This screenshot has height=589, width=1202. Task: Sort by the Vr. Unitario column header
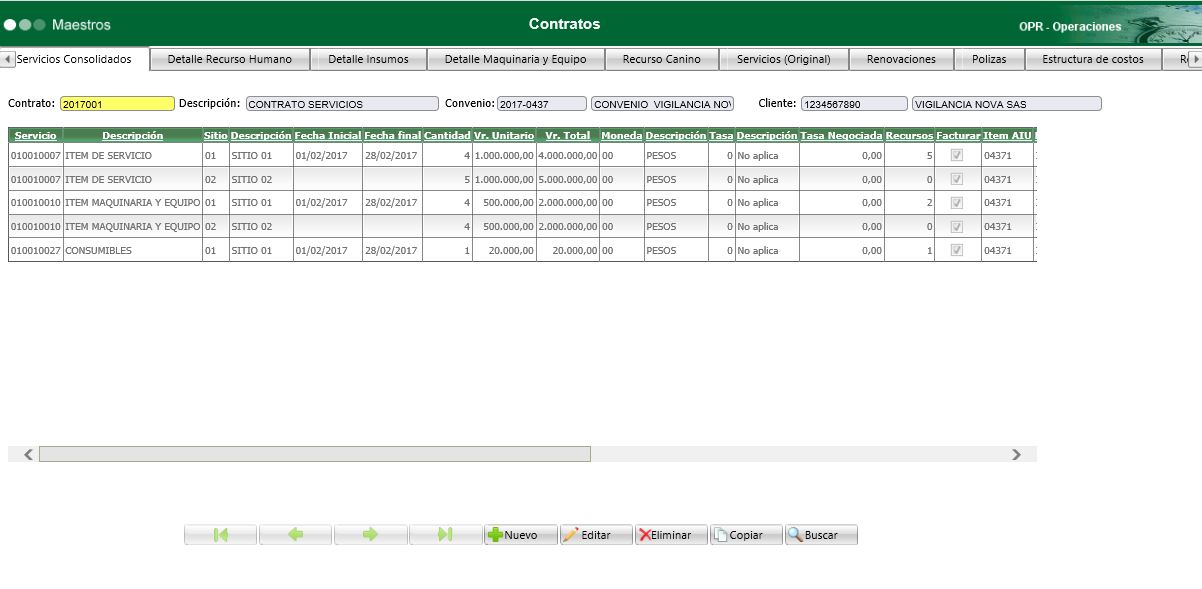pos(504,135)
